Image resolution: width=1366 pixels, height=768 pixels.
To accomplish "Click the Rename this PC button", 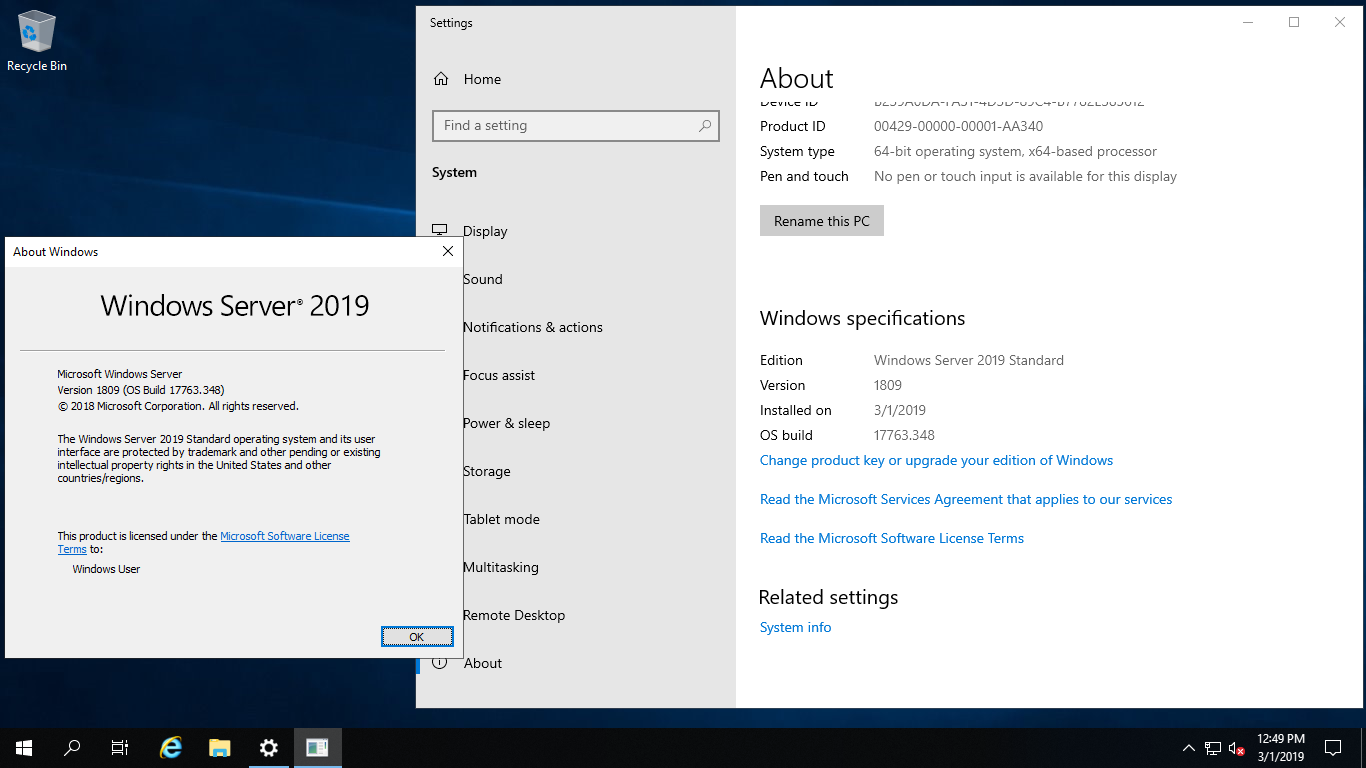I will point(822,221).
